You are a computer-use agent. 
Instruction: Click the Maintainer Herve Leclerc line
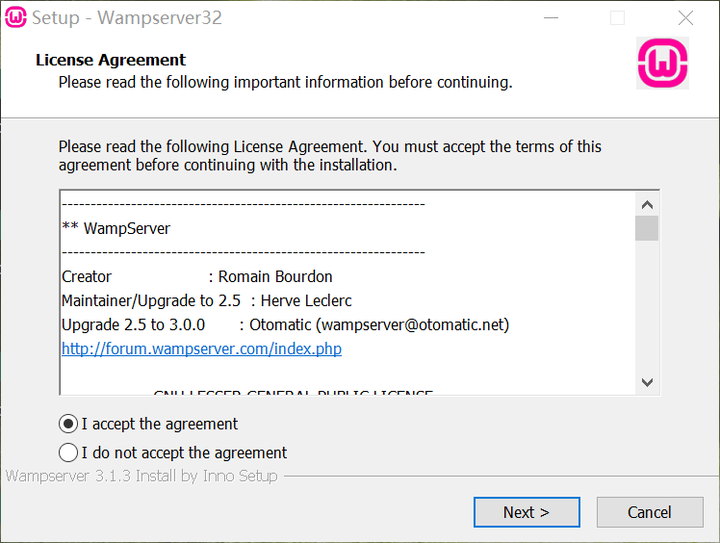point(206,300)
